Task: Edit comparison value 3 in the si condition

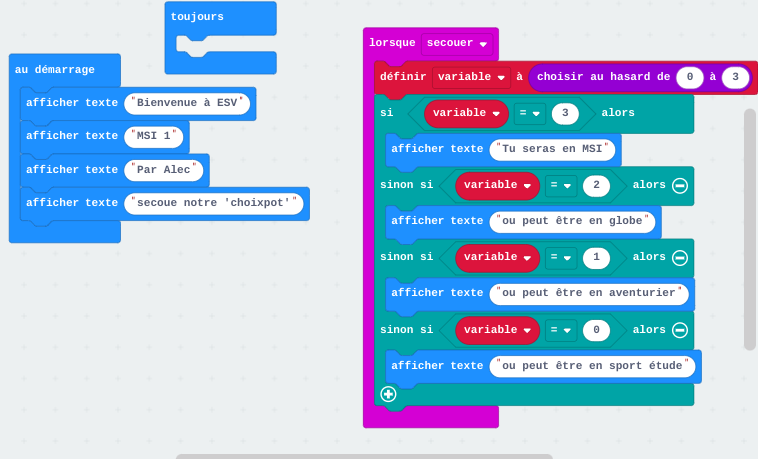Action: (x=565, y=113)
